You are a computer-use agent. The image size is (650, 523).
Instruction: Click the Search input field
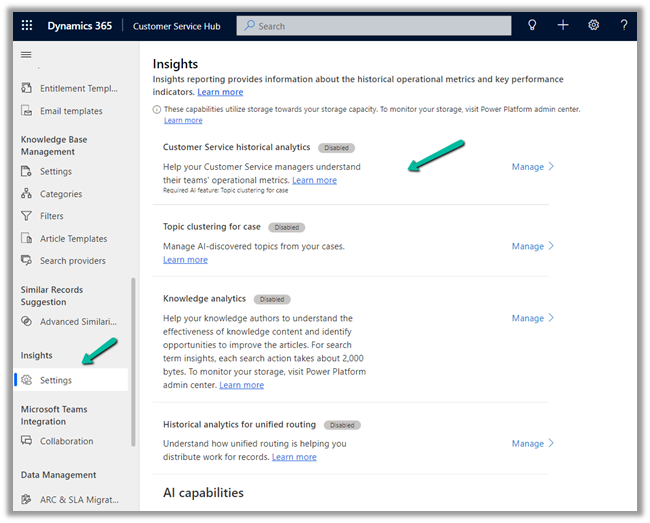pos(374,26)
